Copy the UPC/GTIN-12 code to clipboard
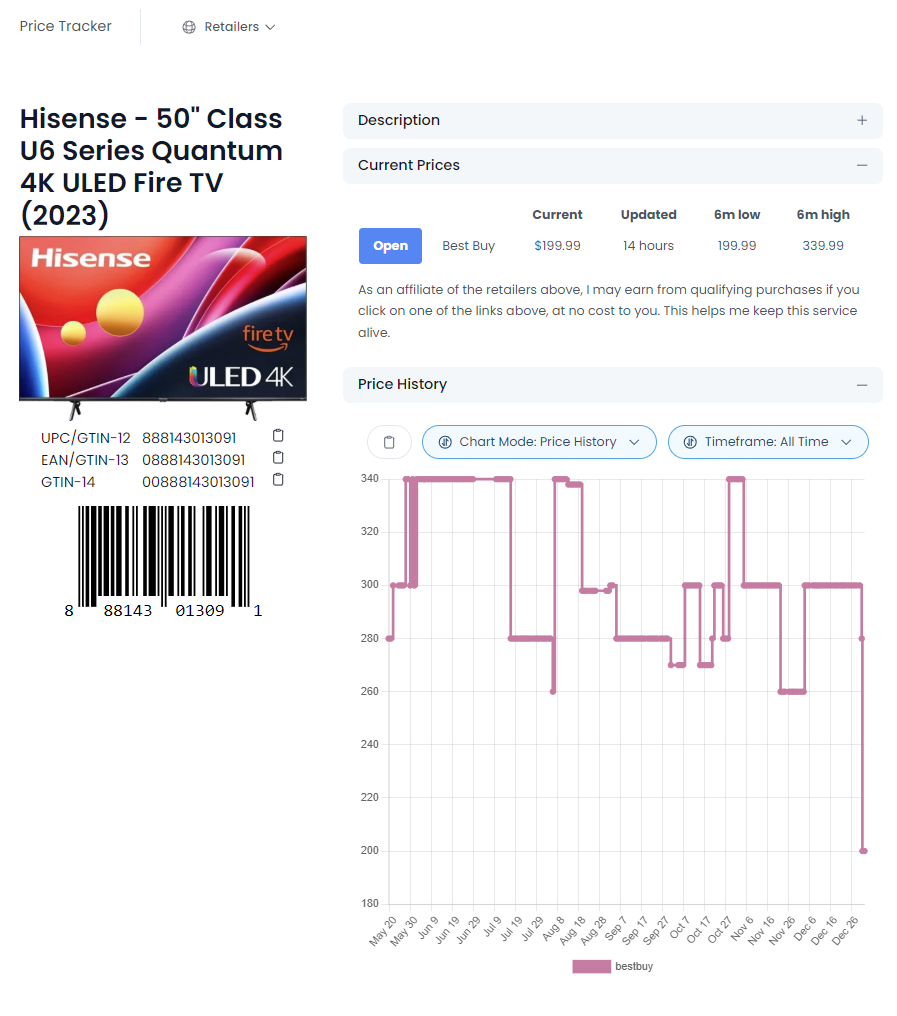897x1016 pixels. 279,436
